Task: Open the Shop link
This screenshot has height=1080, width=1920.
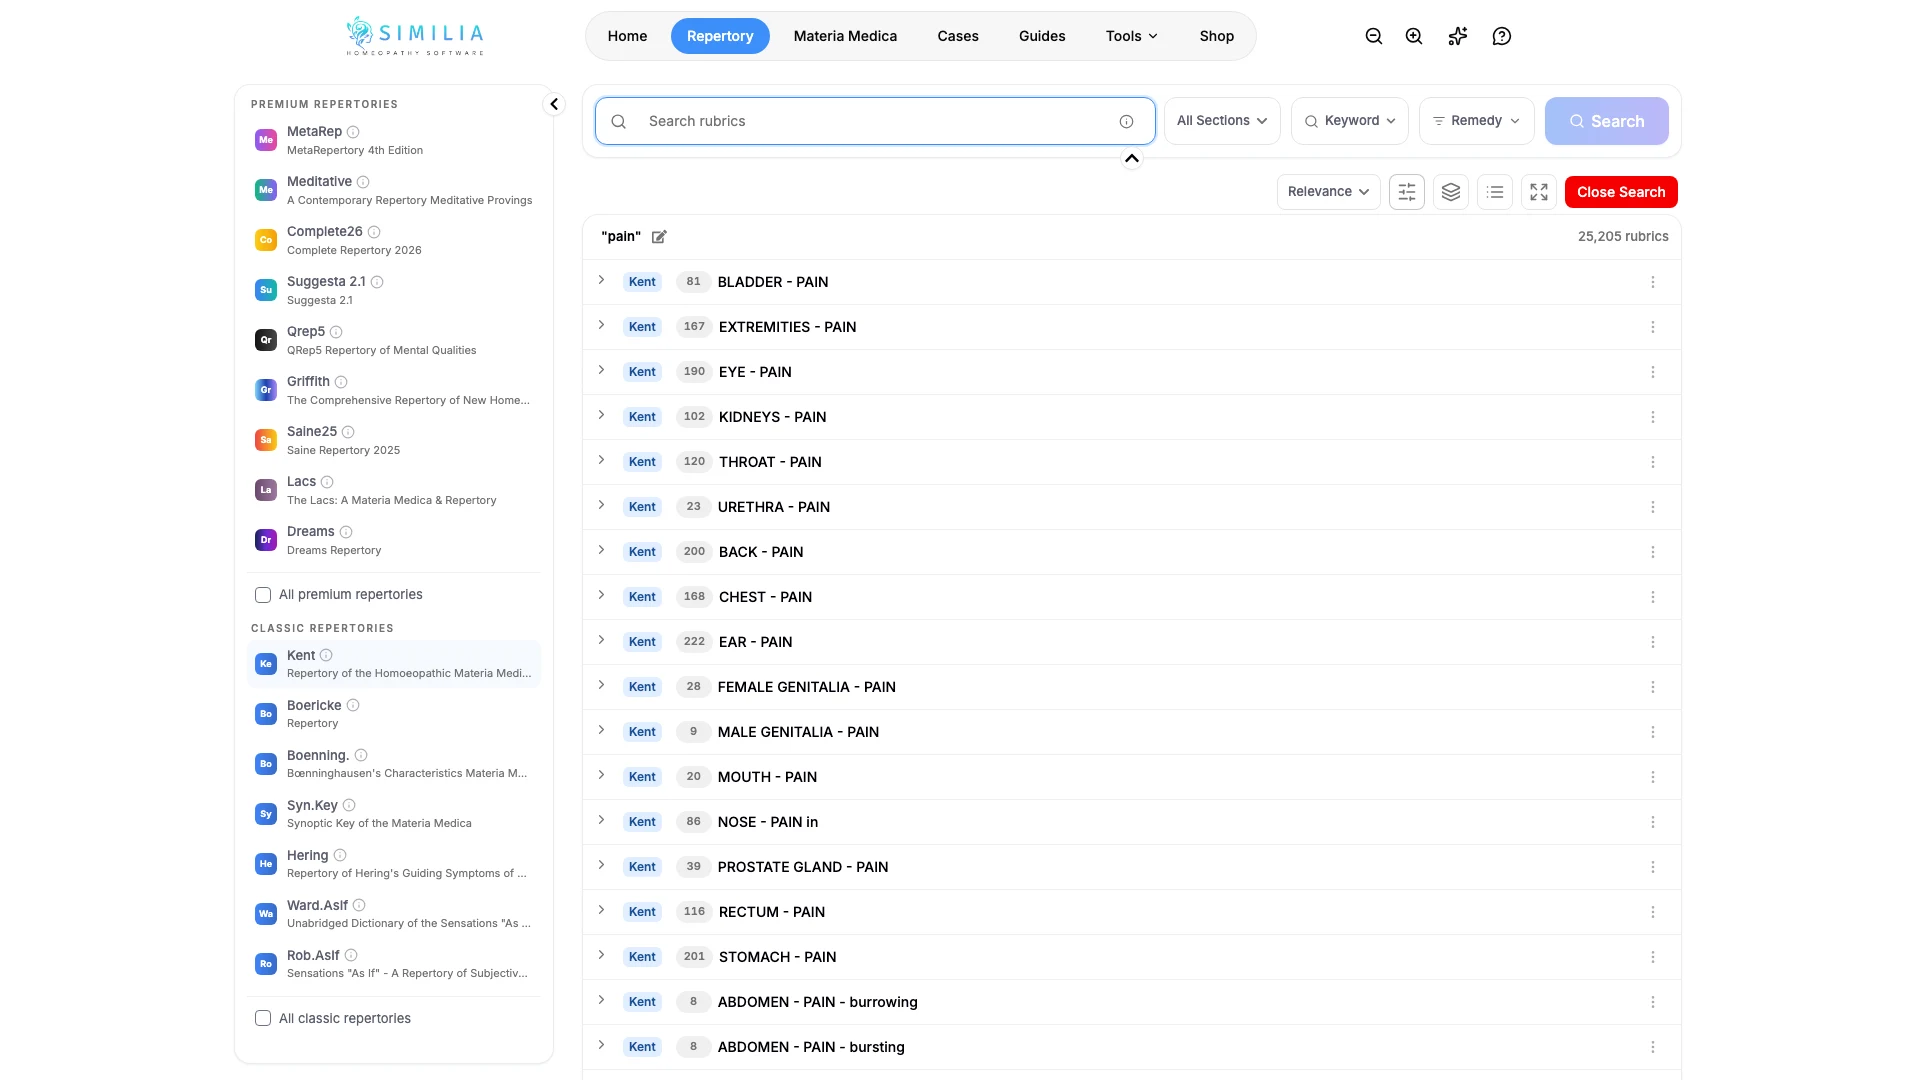Action: tap(1217, 36)
